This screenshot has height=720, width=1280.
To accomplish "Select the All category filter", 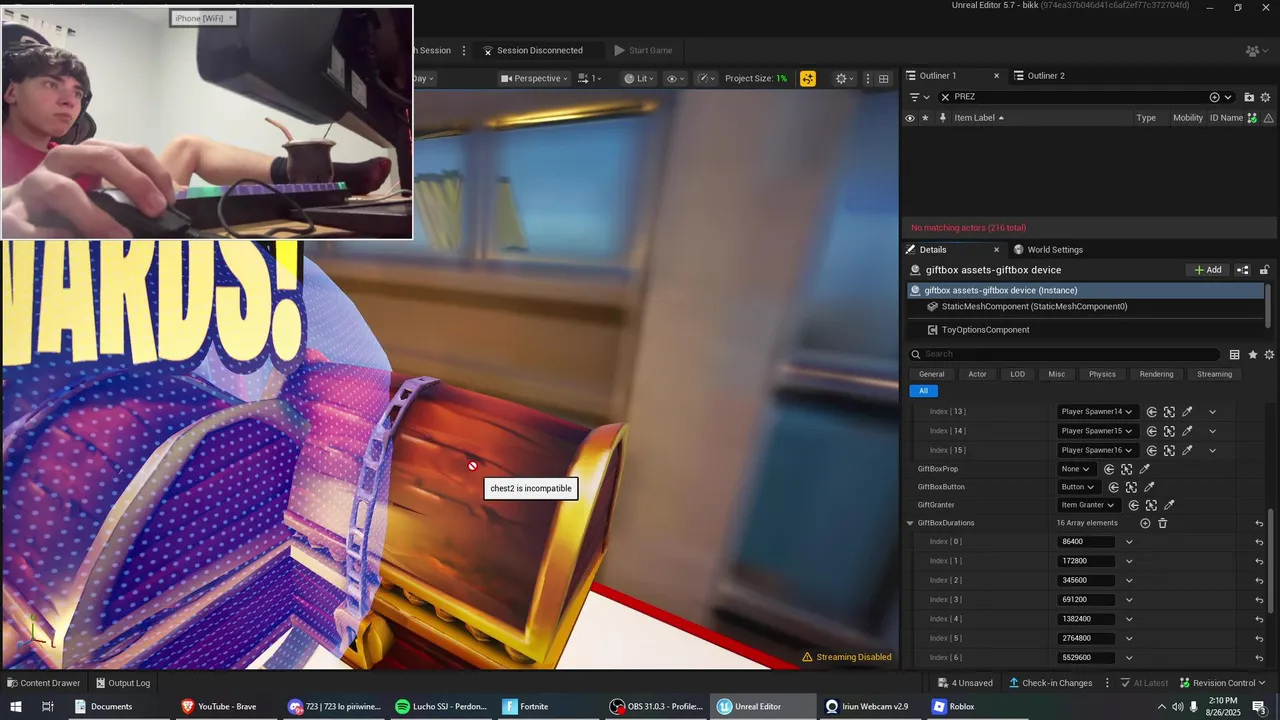I will 923,391.
